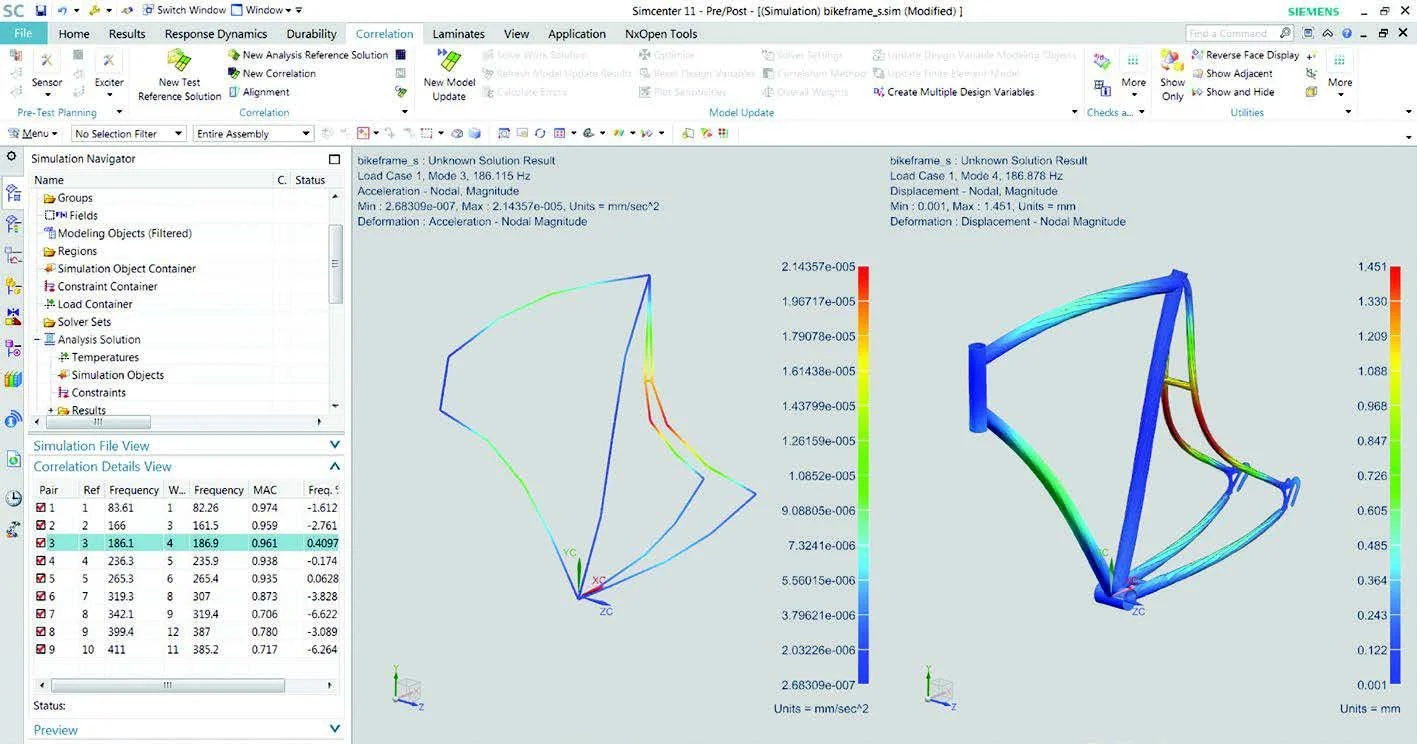Enable the checkbox for pair 9
The image size is (1417, 744).
tap(43, 649)
